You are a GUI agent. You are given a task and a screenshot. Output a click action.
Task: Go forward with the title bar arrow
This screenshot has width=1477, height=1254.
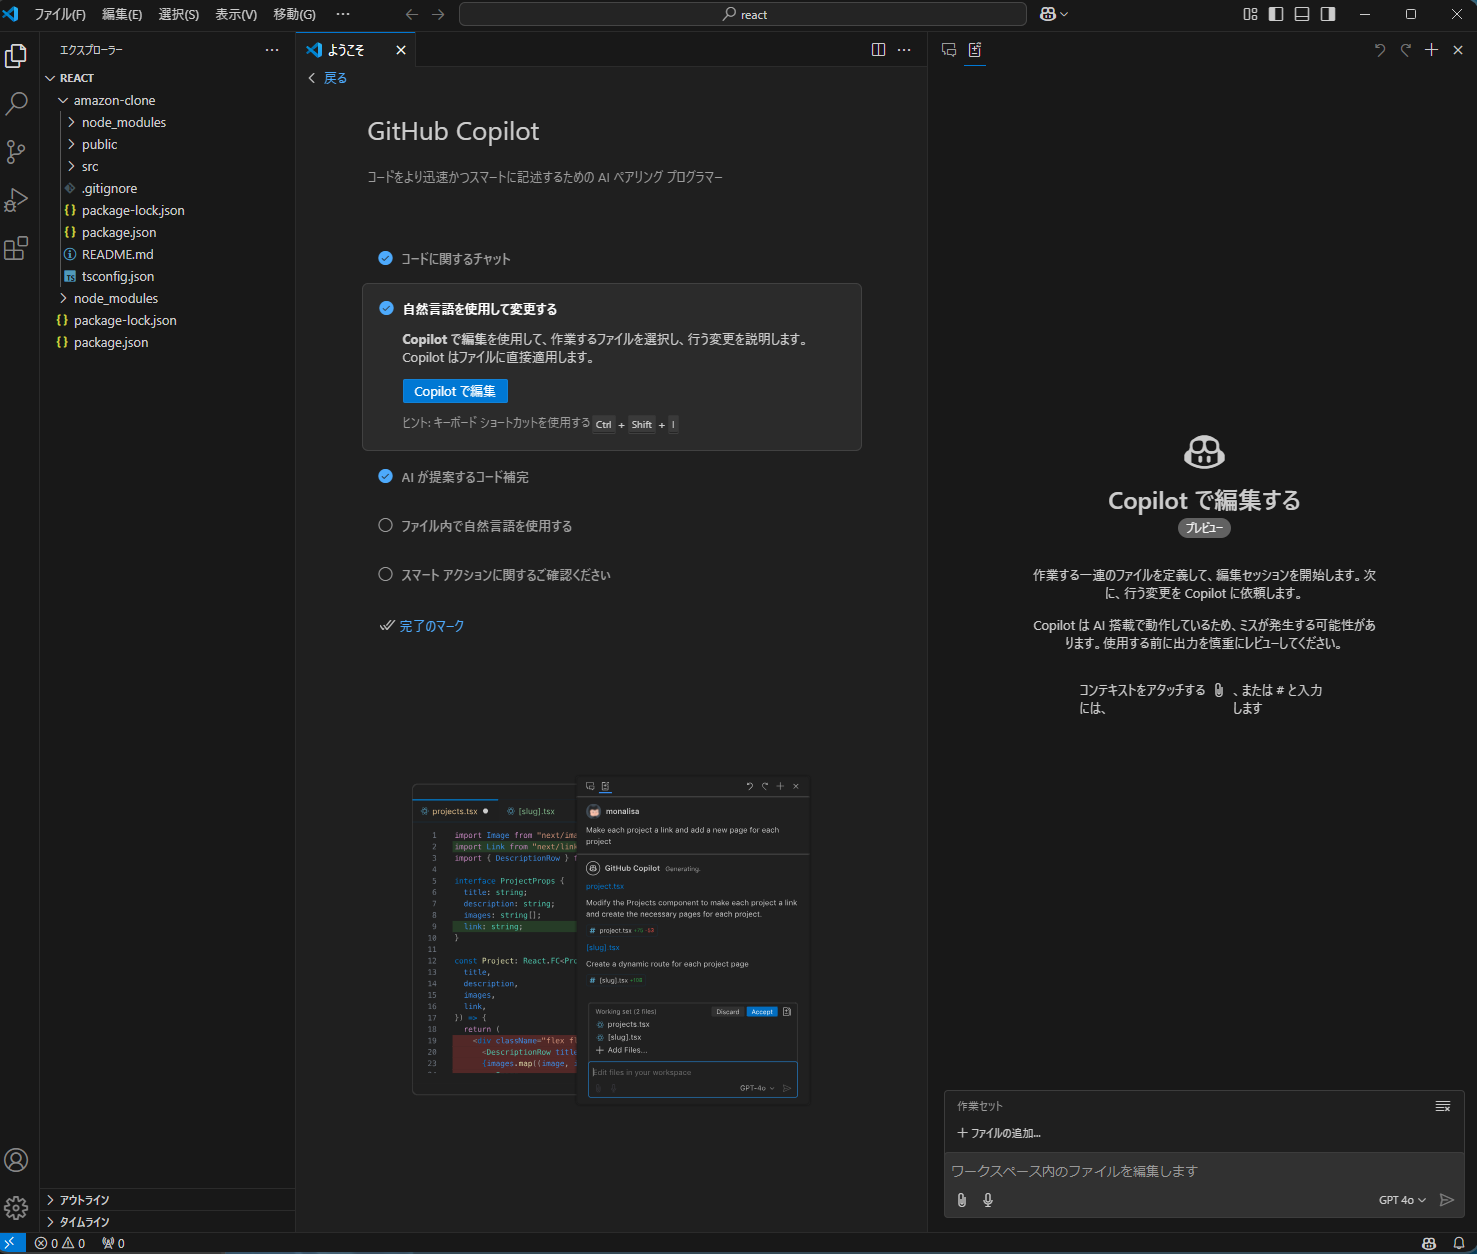click(x=438, y=14)
